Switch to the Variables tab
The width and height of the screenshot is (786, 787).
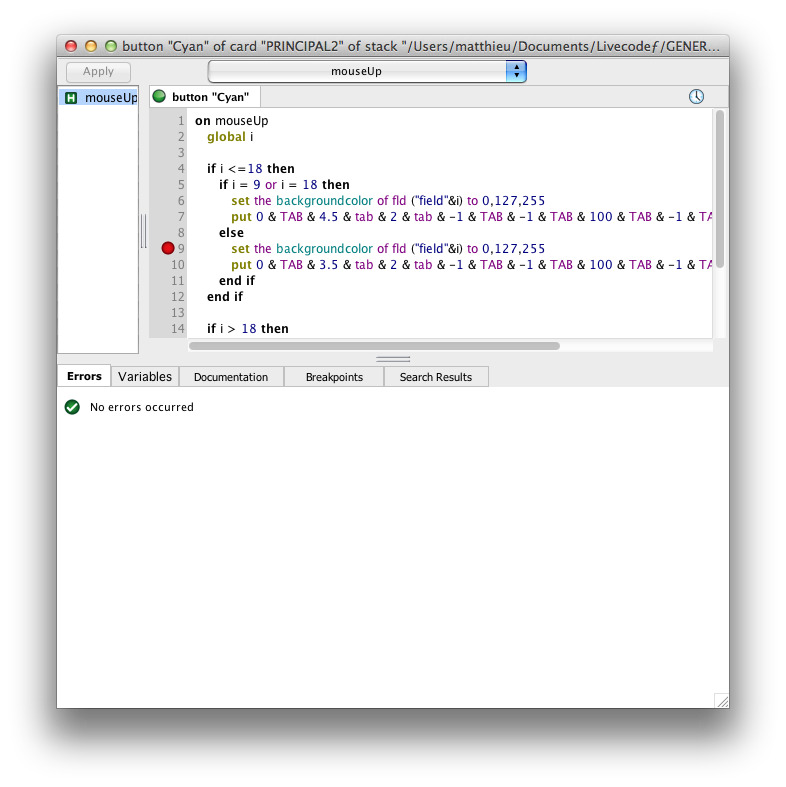point(145,377)
